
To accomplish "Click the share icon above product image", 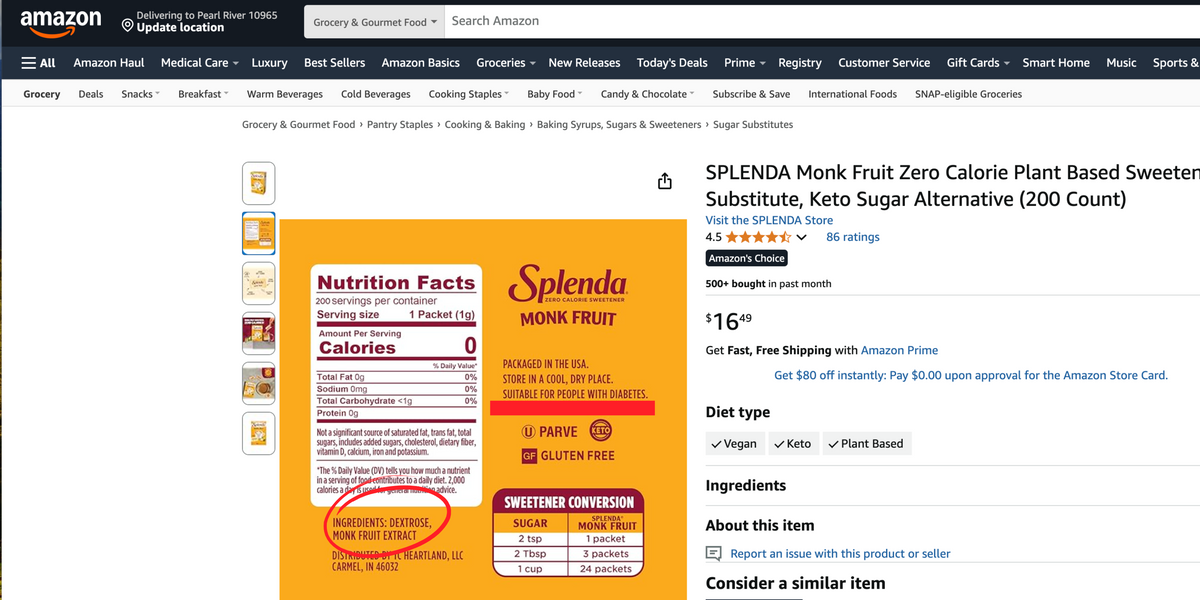I will click(x=665, y=181).
